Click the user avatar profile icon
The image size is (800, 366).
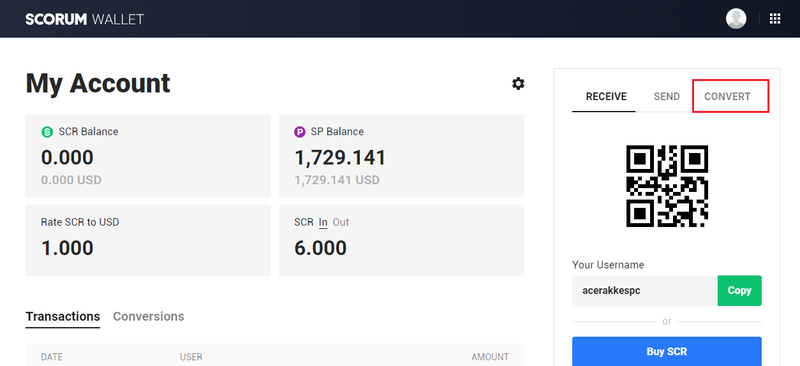point(736,19)
